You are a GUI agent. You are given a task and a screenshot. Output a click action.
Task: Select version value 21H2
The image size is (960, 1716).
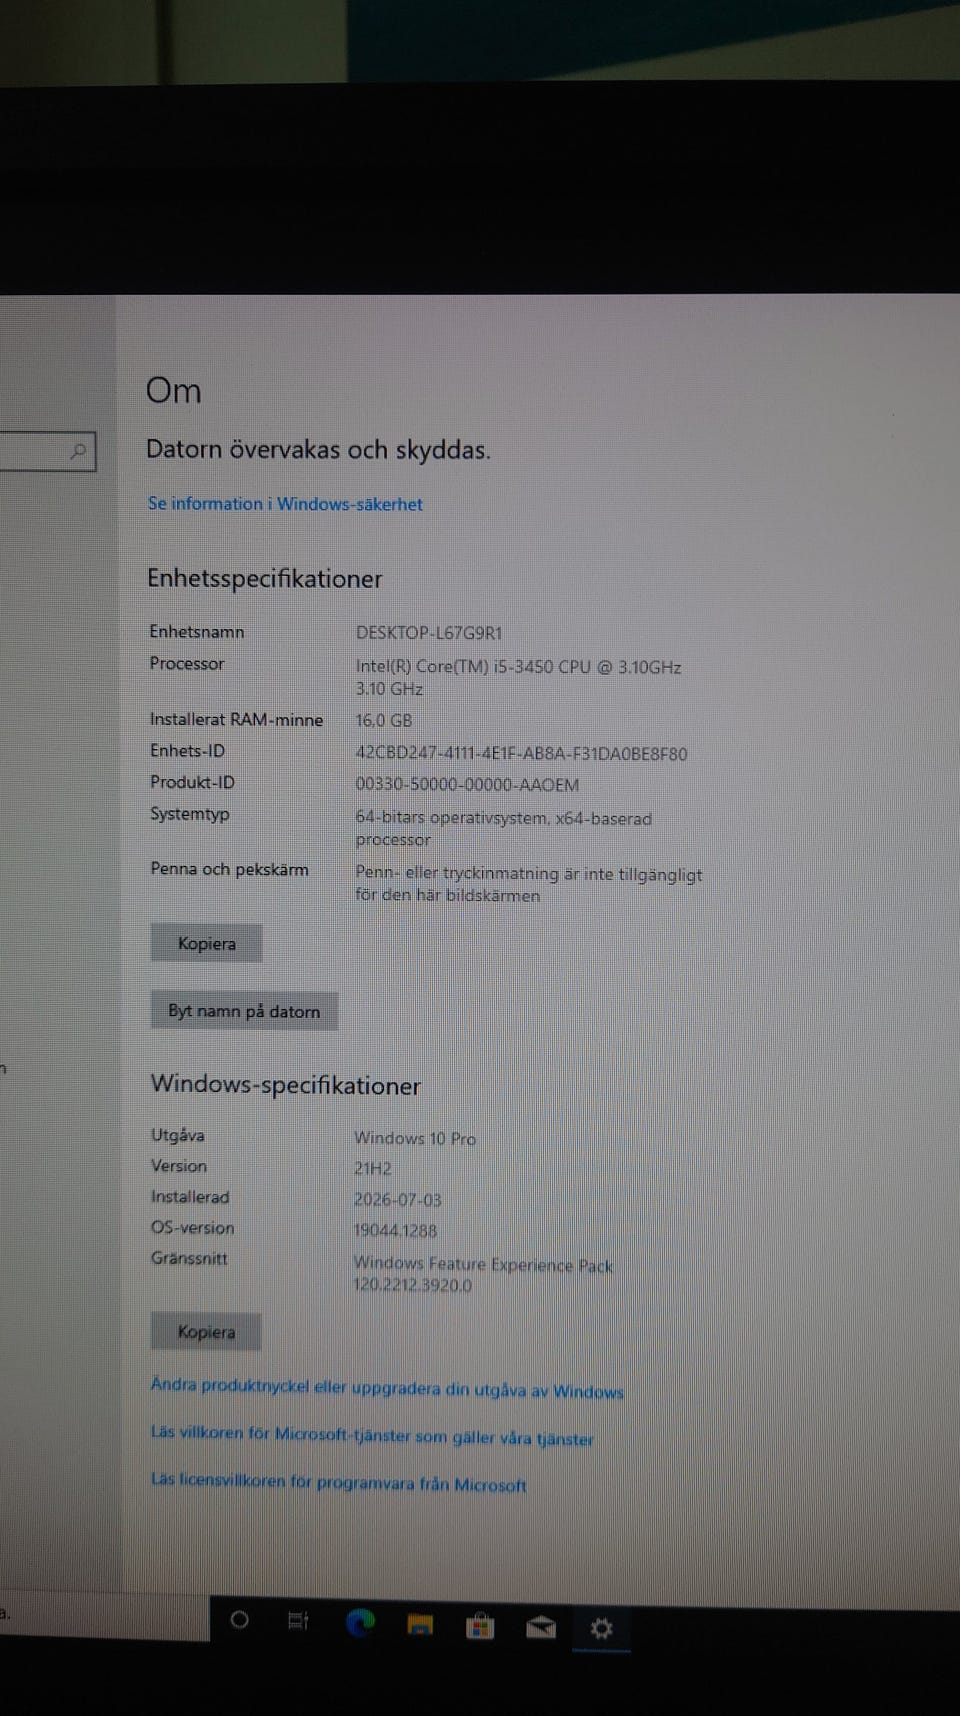373,1168
